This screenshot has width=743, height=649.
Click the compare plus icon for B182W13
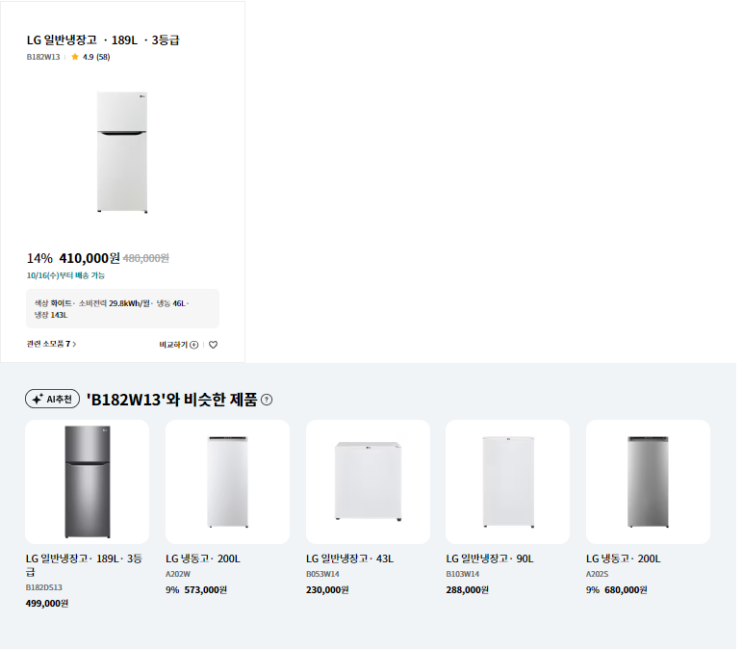coord(194,345)
